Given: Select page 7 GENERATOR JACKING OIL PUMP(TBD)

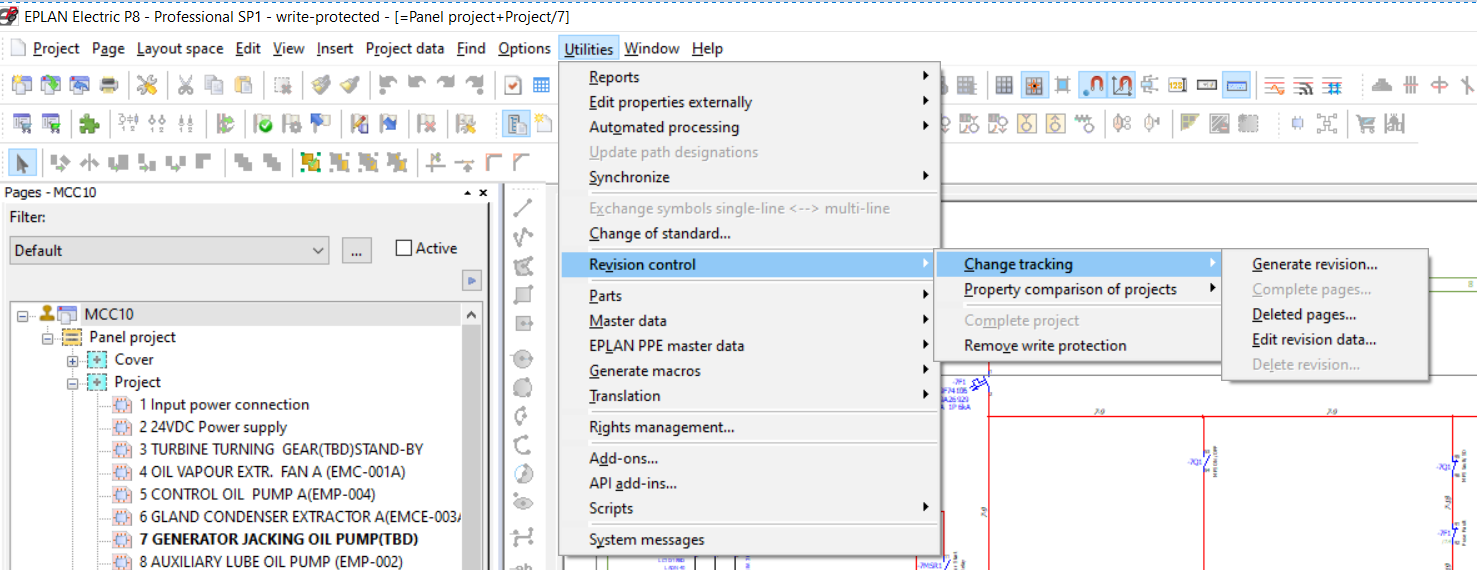Looking at the screenshot, I should (278, 539).
